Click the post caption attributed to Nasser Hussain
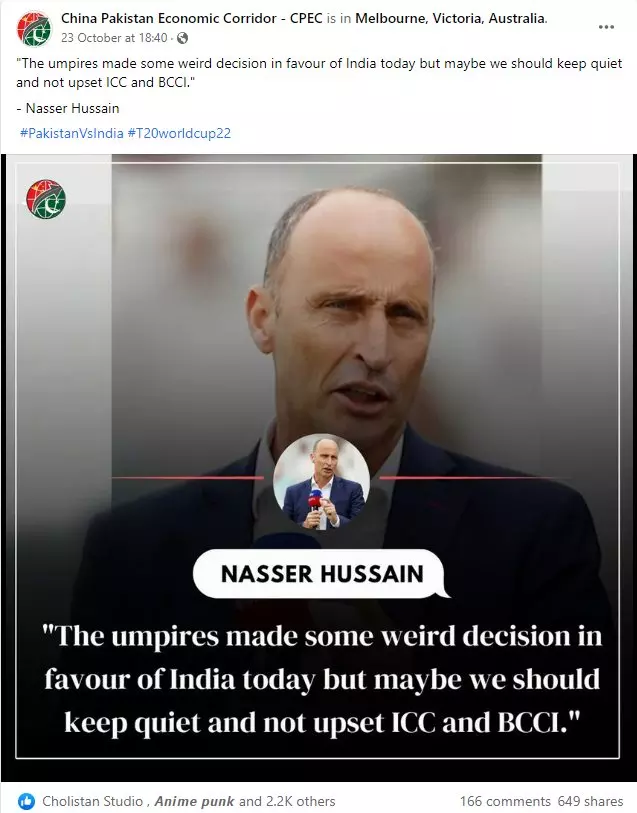637x813 pixels. click(319, 73)
